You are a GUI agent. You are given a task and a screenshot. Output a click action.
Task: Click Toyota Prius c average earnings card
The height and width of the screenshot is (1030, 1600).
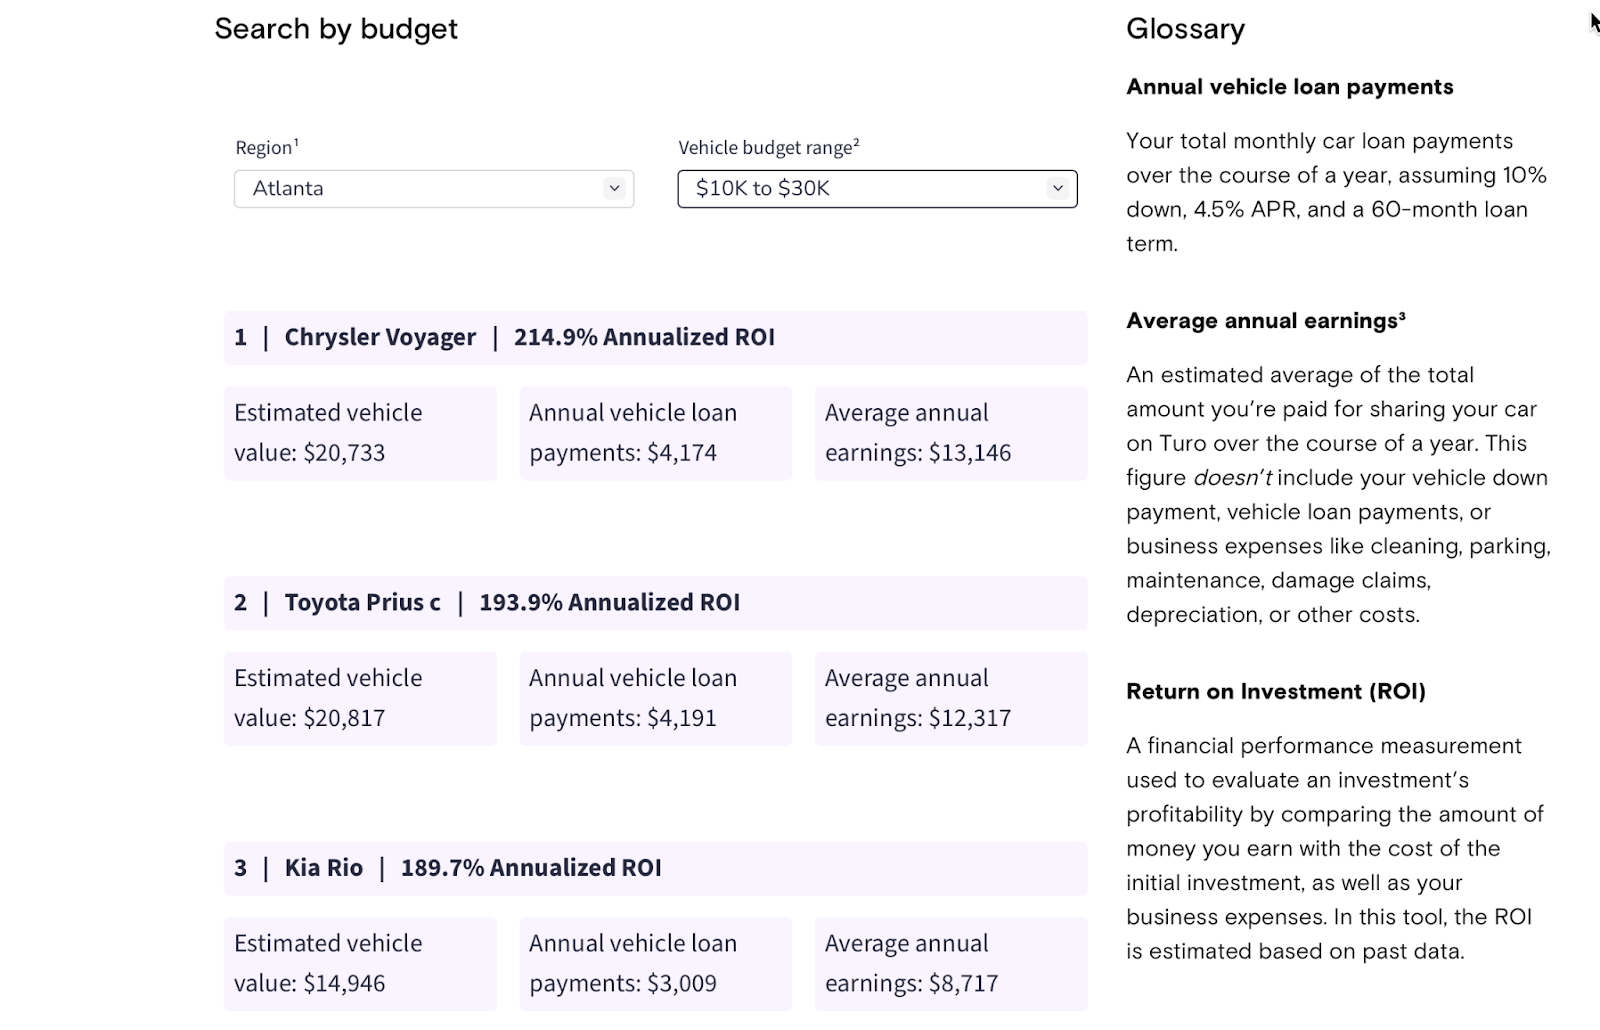[950, 698]
